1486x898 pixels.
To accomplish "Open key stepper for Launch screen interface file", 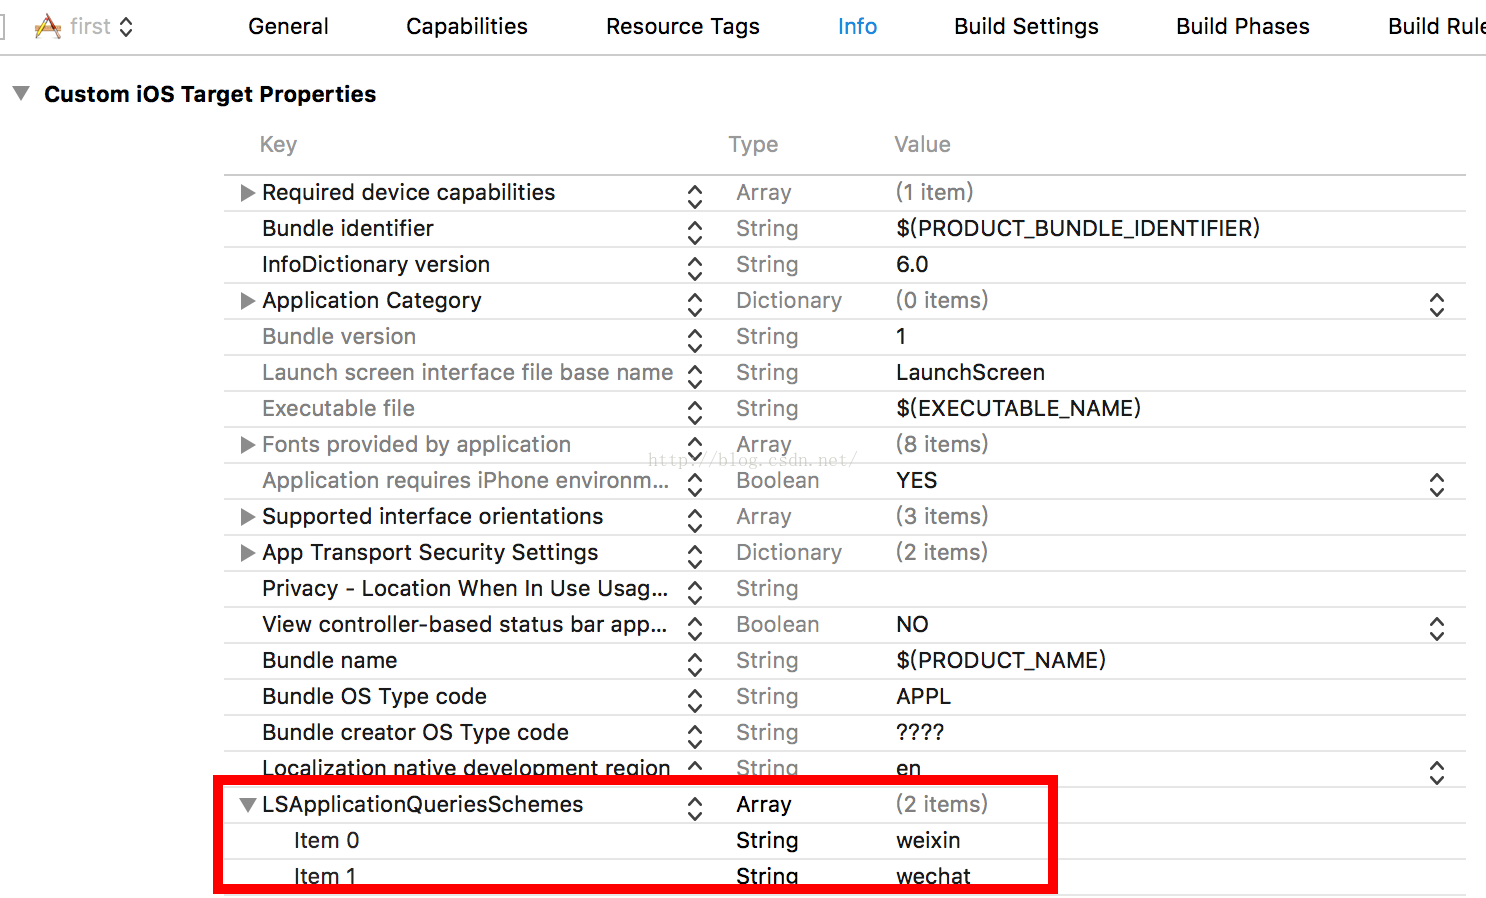I will coord(695,376).
